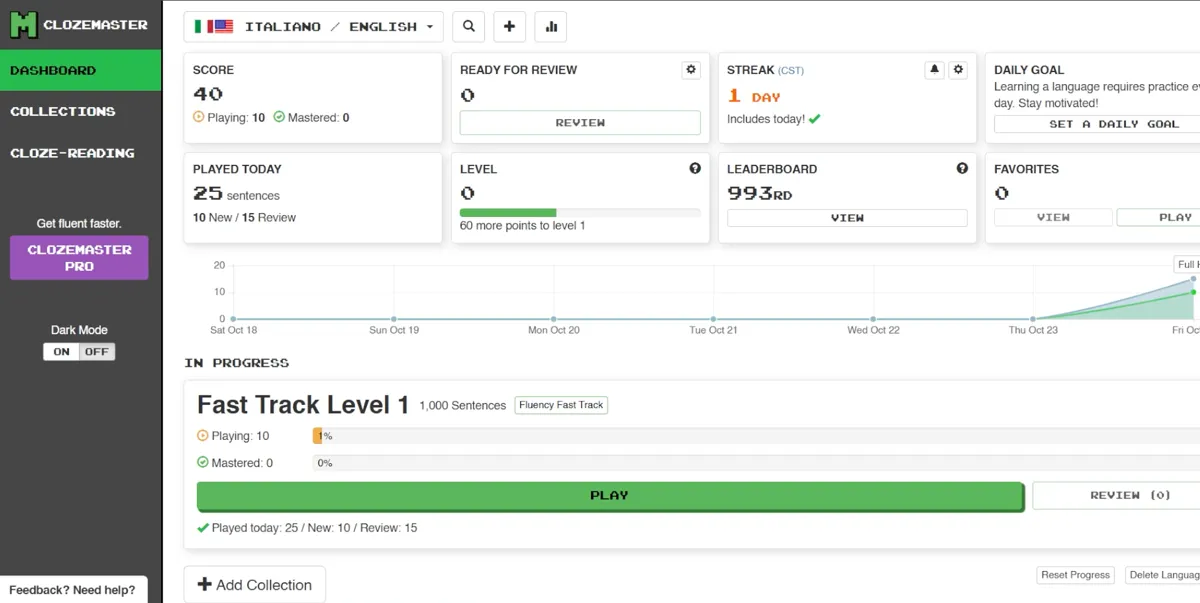This screenshot has width=1200, height=603.
Task: Go to Cloze-Reading in sidebar
Action: [x=72, y=153]
